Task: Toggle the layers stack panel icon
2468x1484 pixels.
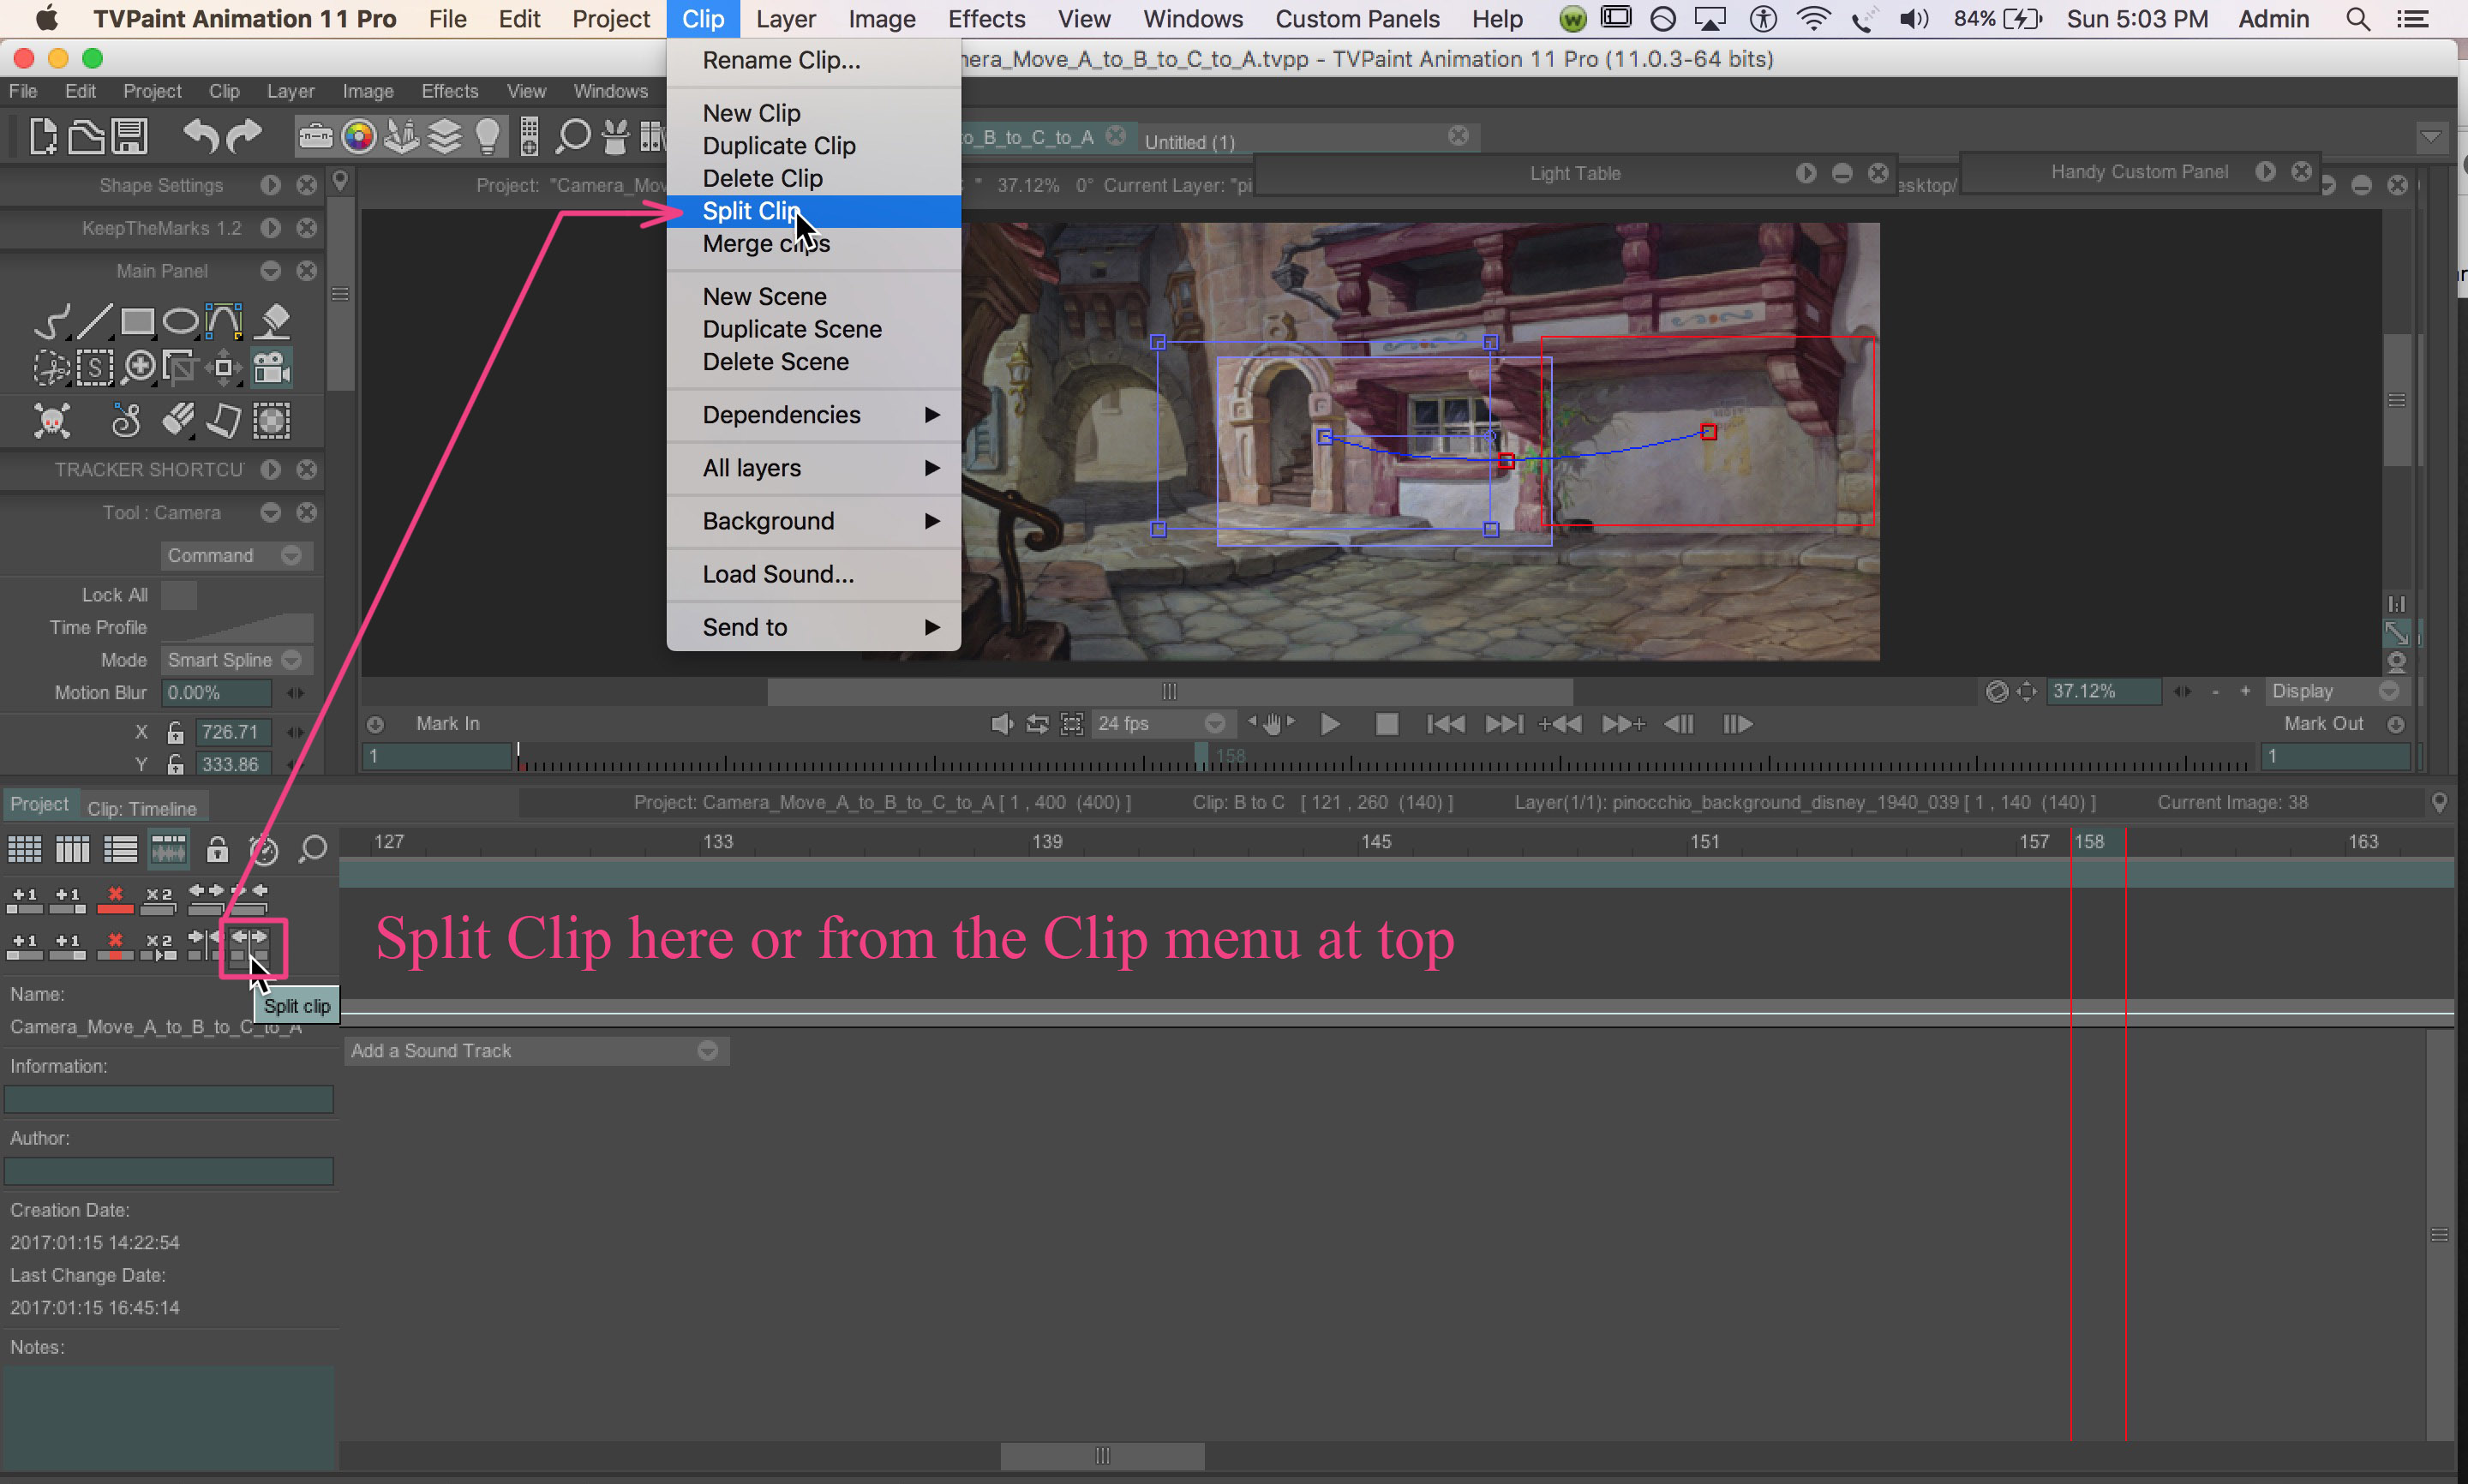Action: [x=445, y=136]
